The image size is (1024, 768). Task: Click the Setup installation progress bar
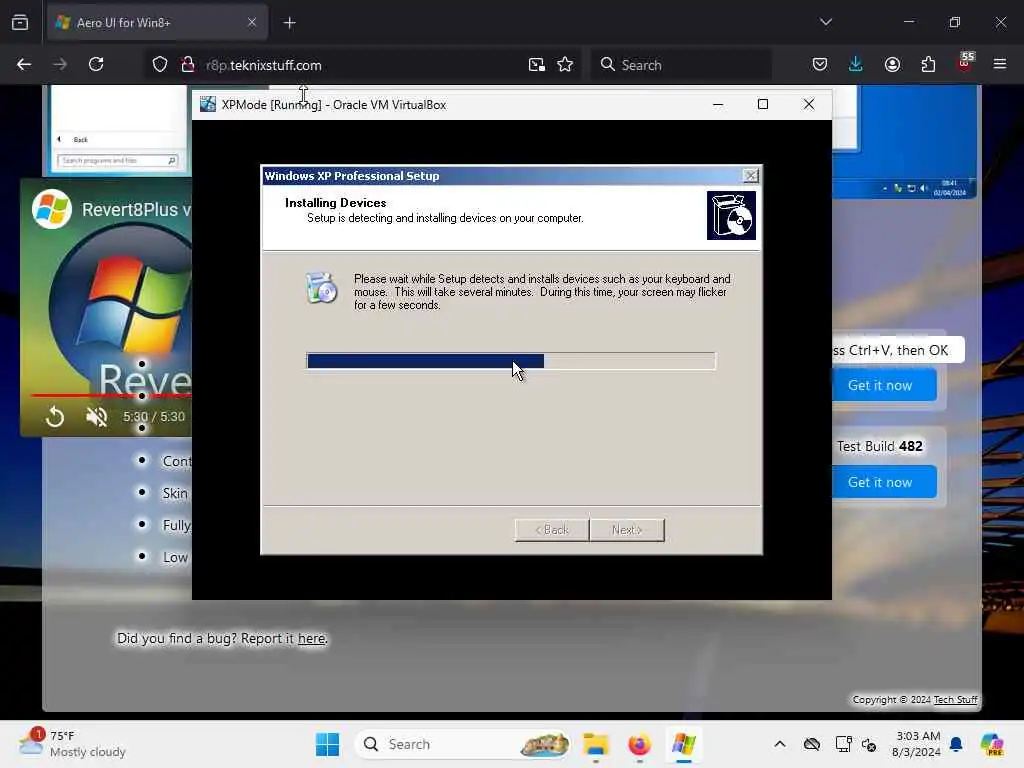click(511, 361)
